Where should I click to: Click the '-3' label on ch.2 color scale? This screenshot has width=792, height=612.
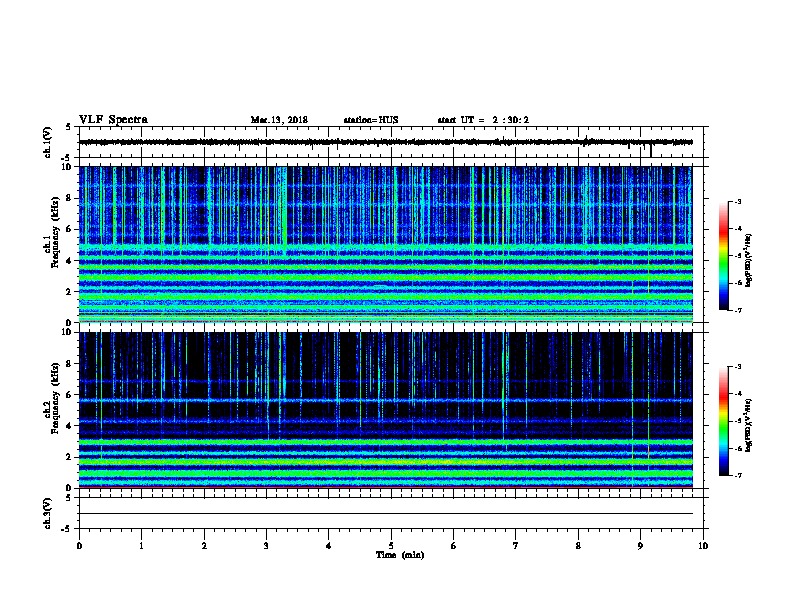738,367
